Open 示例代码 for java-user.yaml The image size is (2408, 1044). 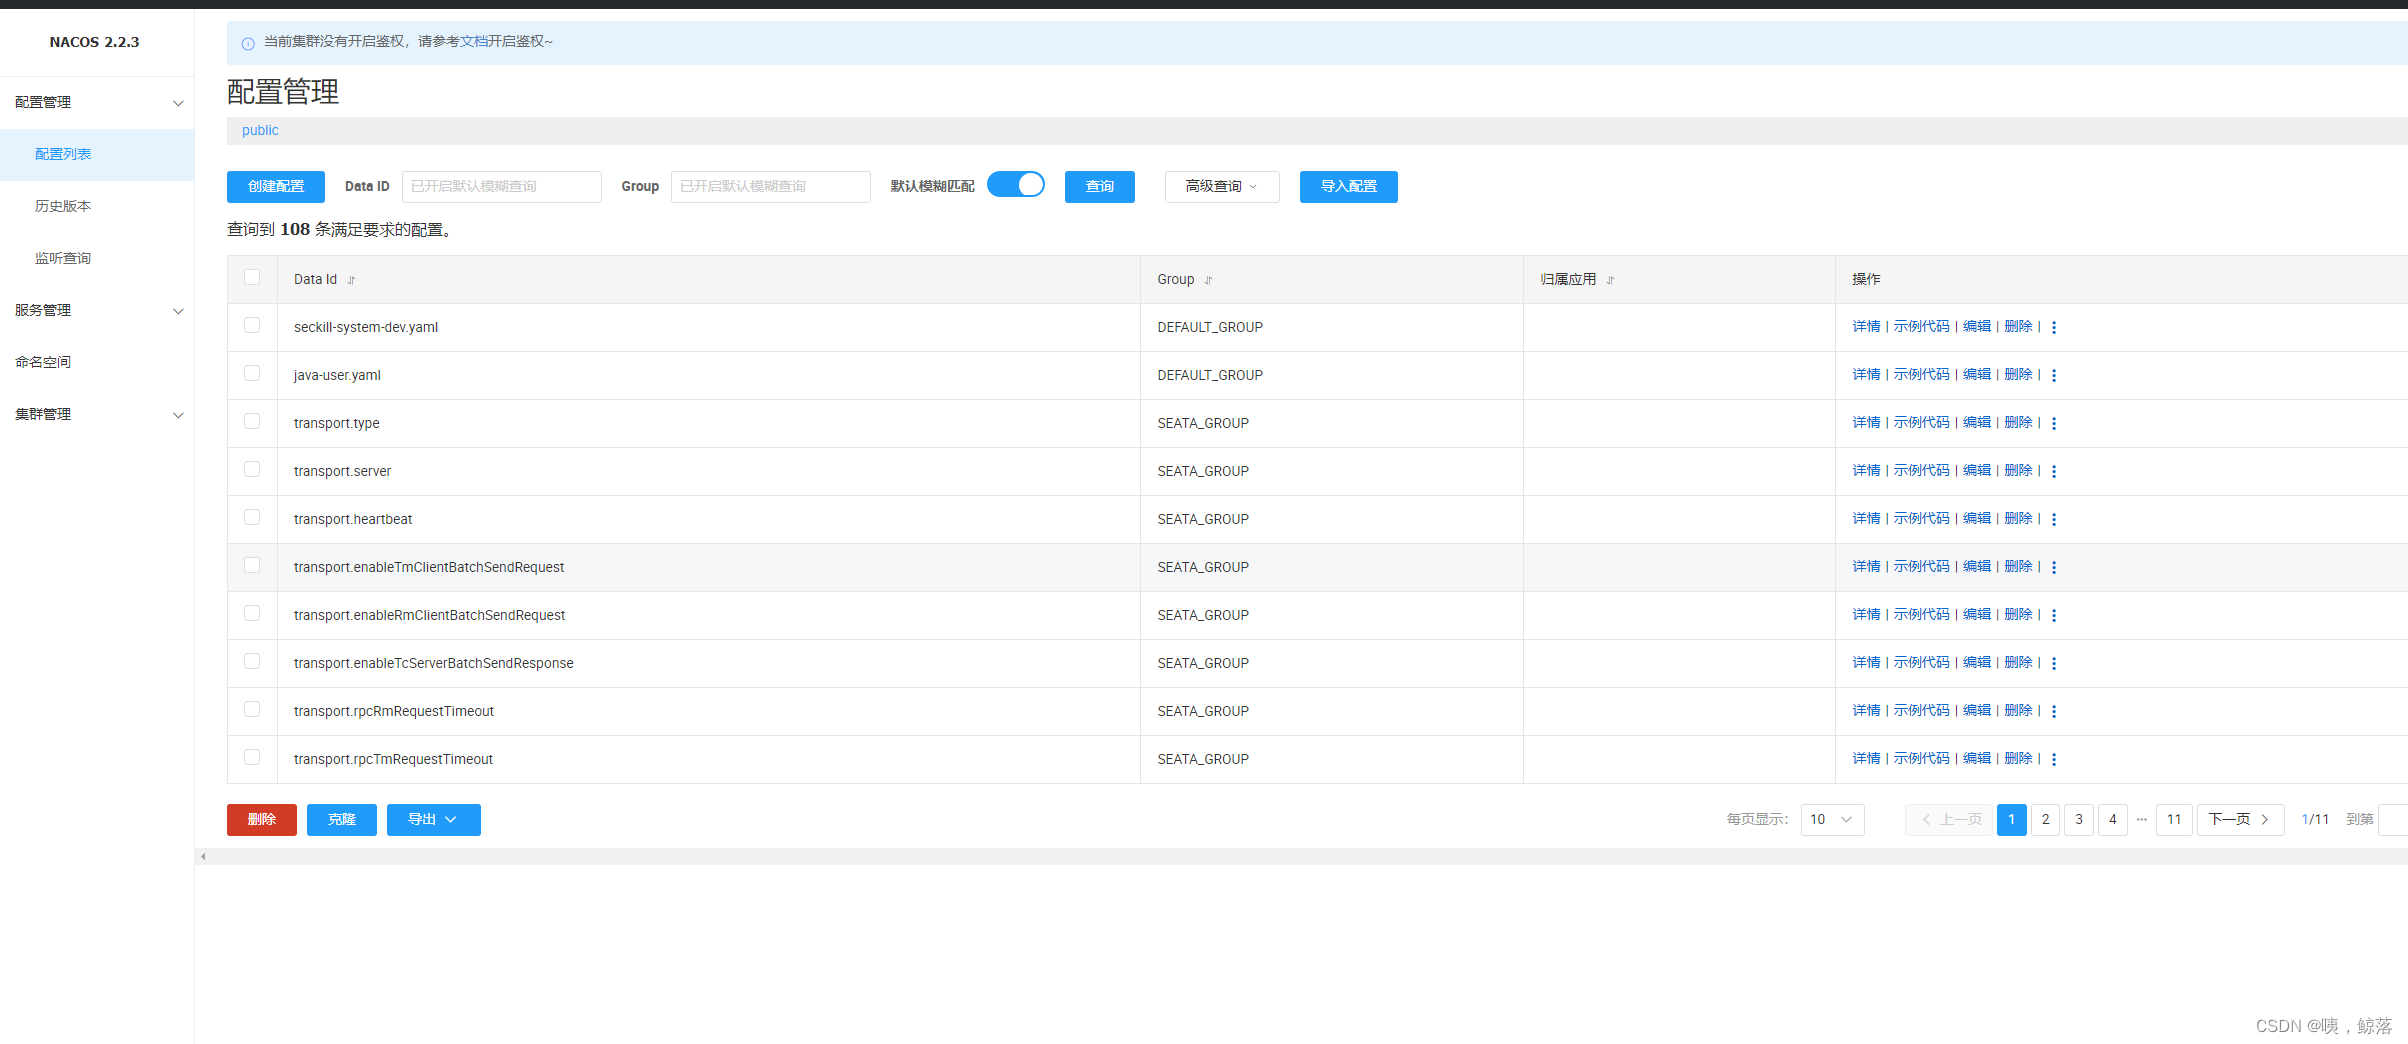click(1921, 374)
